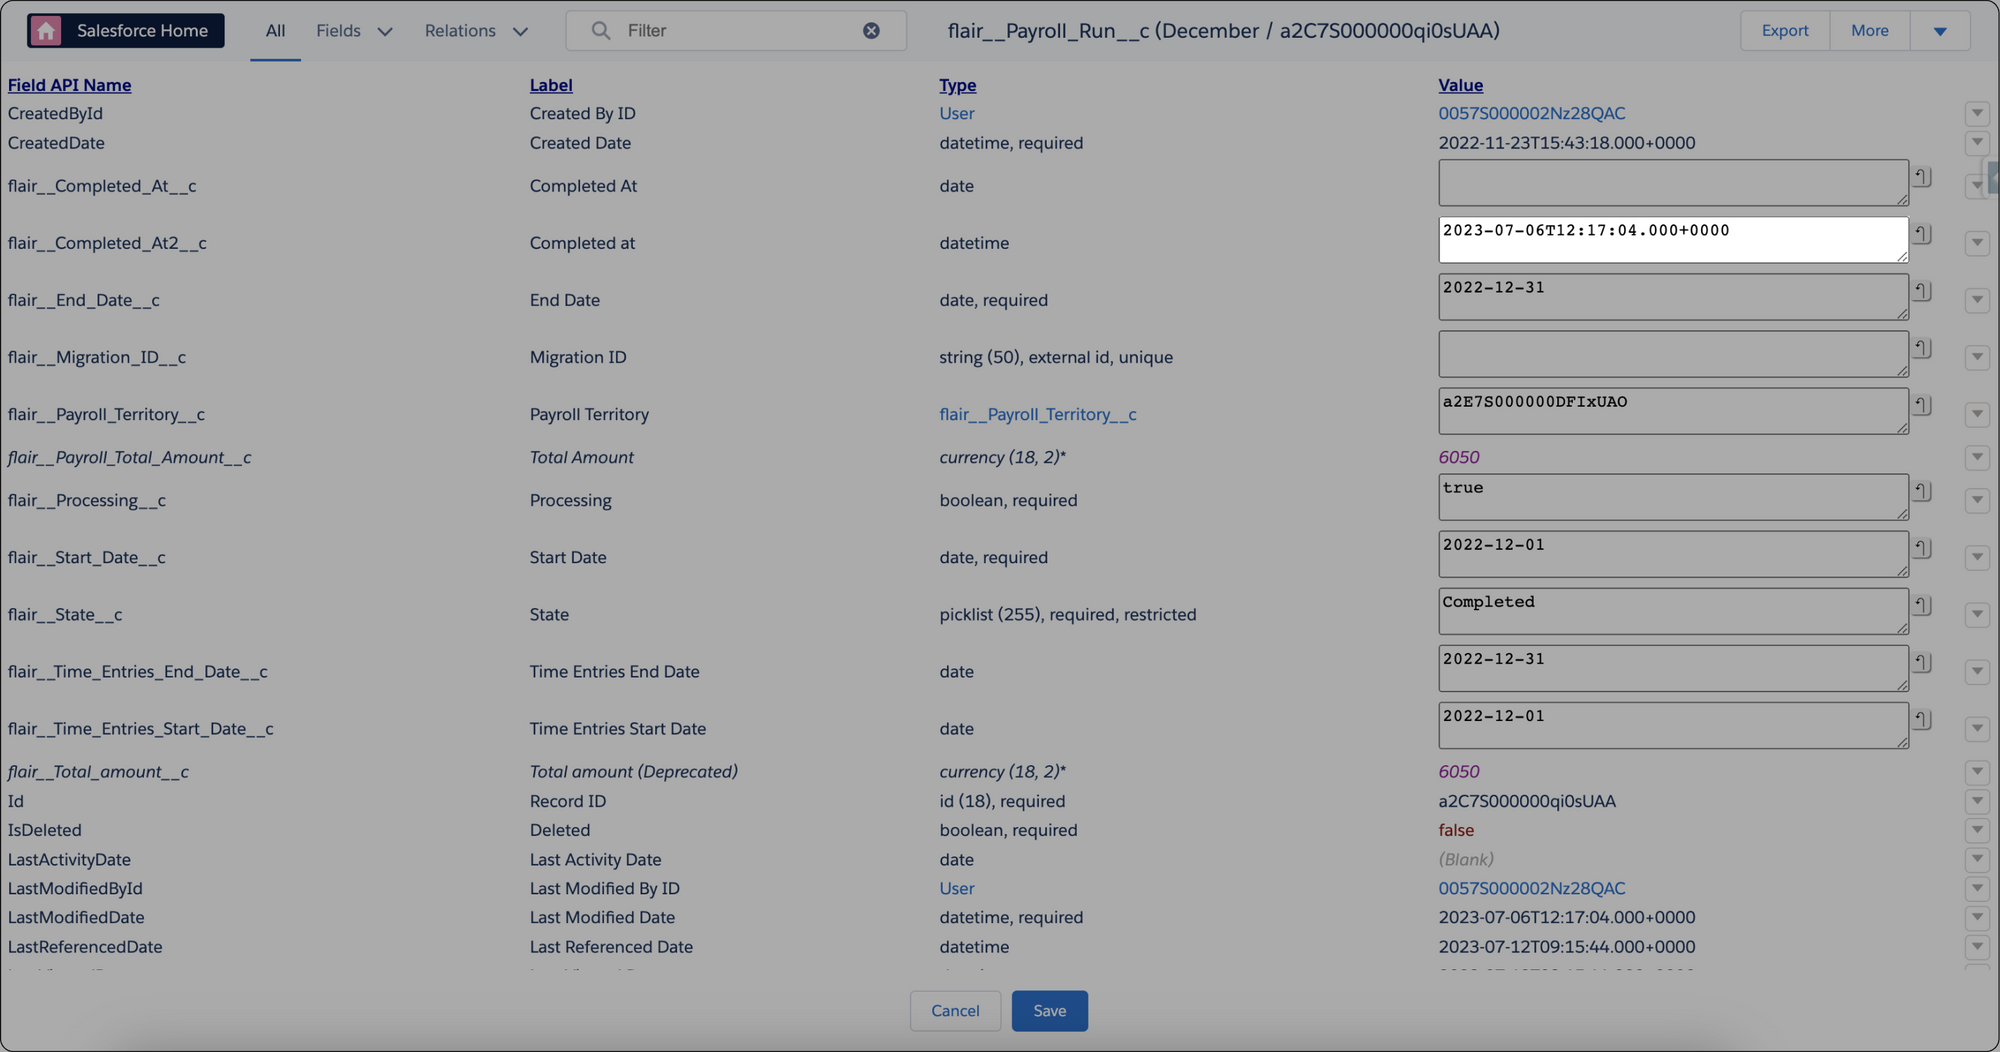This screenshot has width=2000, height=1052.
Task: Clear the filter using the X icon
Action: tap(871, 31)
